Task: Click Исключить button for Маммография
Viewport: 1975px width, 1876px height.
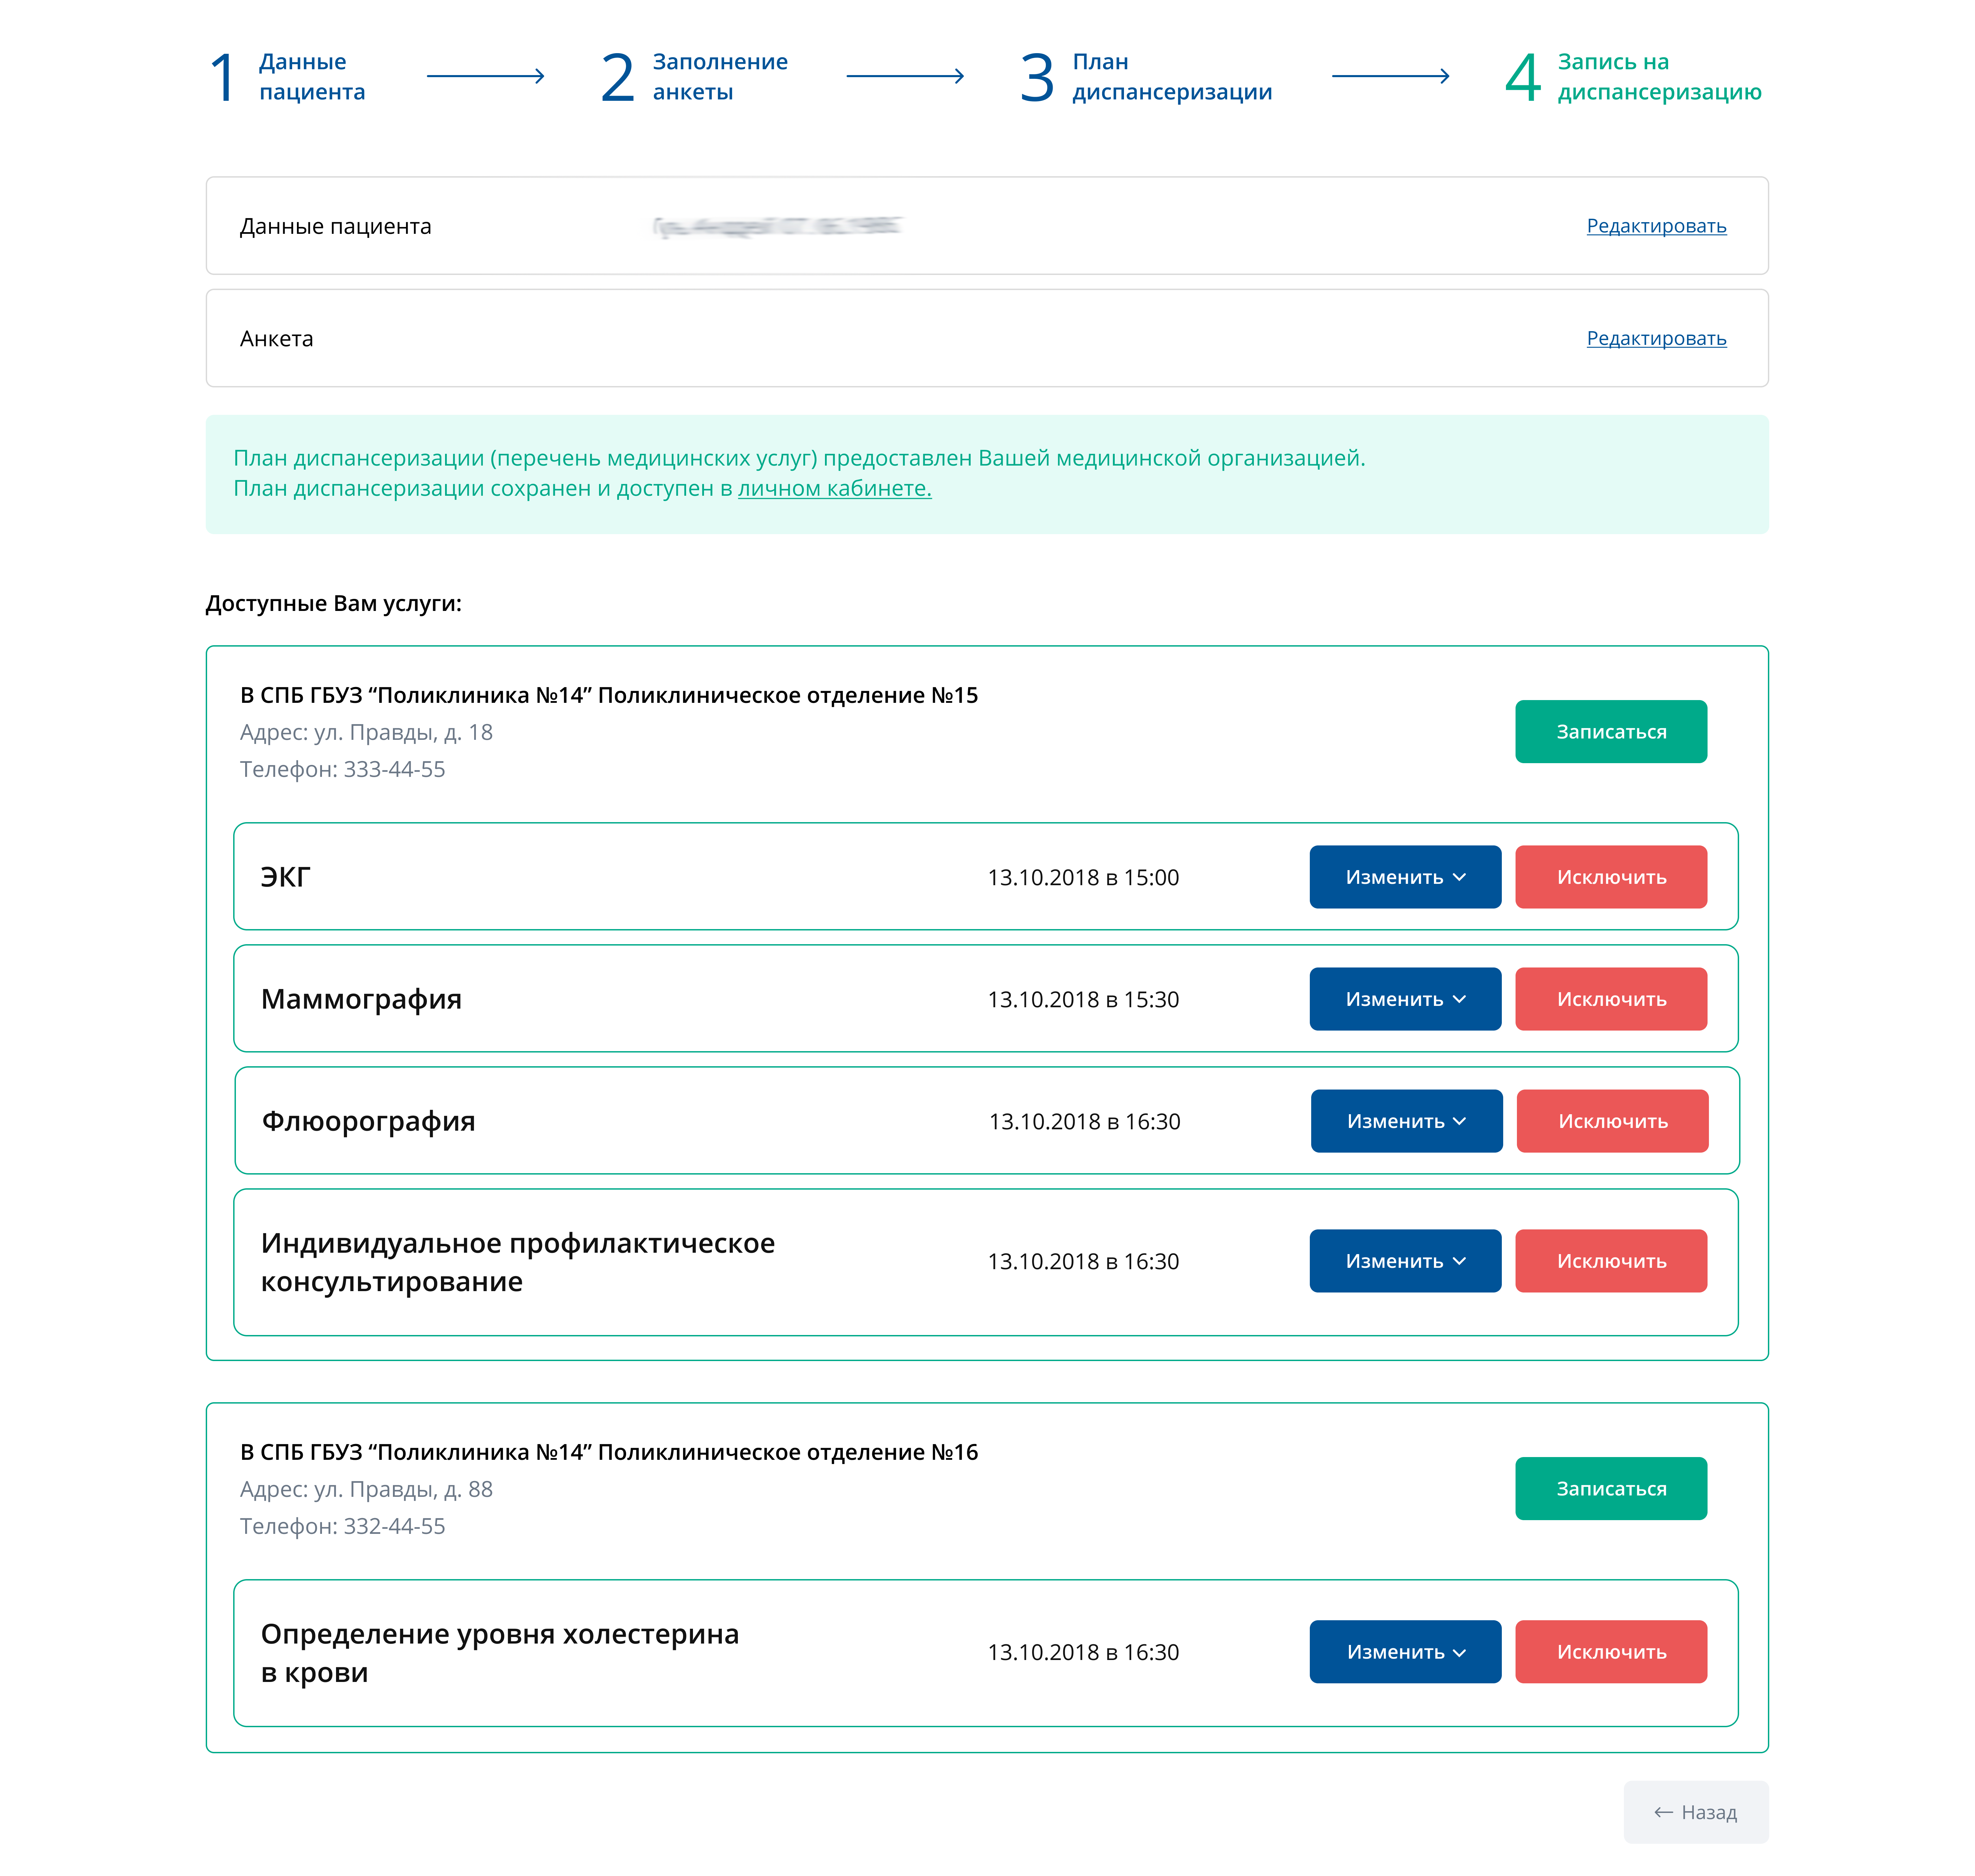Action: pos(1608,998)
